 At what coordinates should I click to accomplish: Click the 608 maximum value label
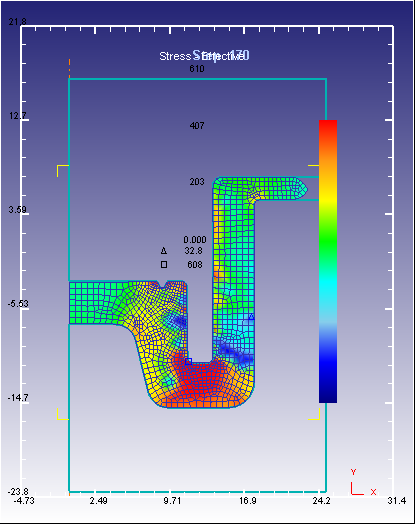pyautogui.click(x=195, y=265)
